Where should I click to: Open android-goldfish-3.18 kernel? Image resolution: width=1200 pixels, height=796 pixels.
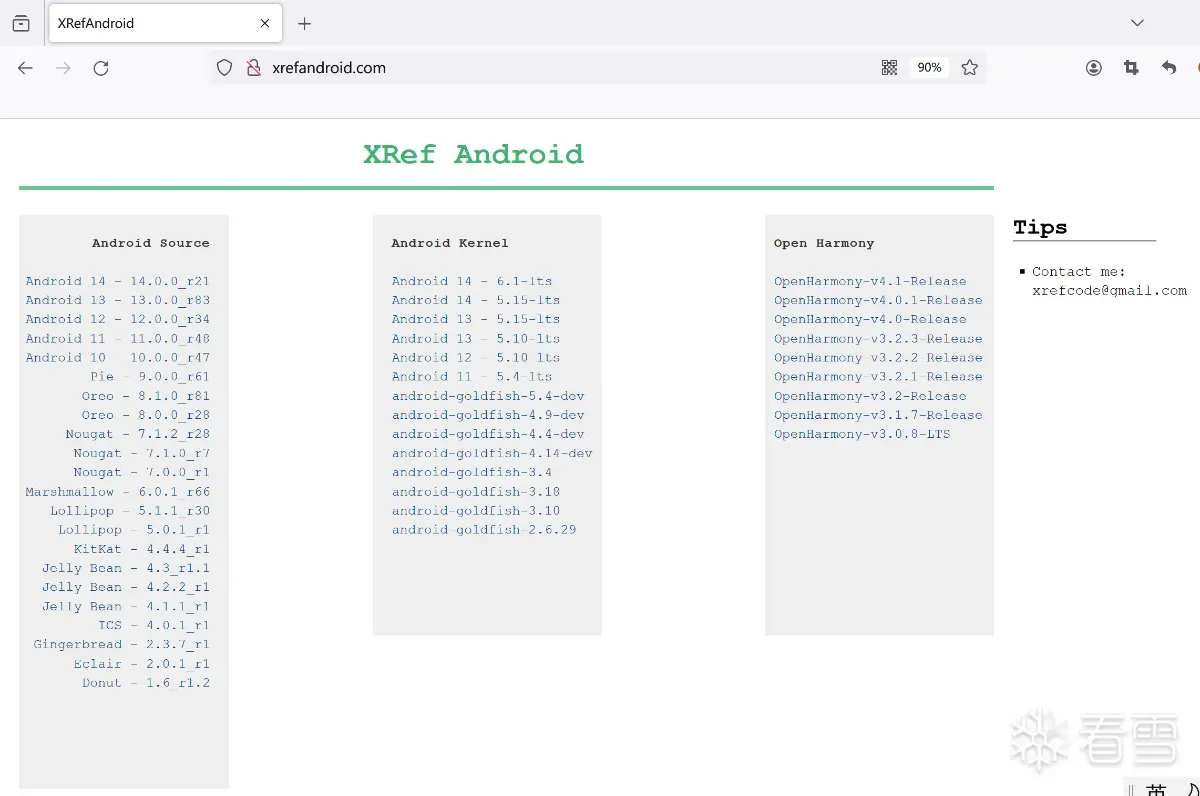click(x=476, y=492)
